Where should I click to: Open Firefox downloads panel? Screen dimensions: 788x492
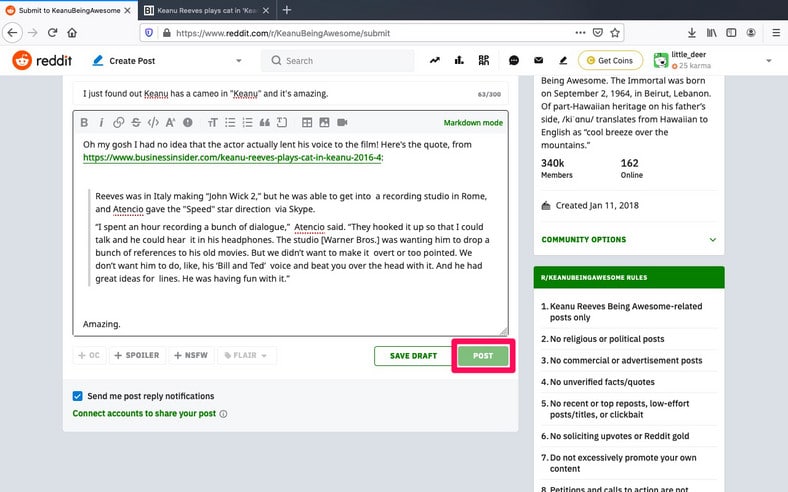tap(692, 33)
